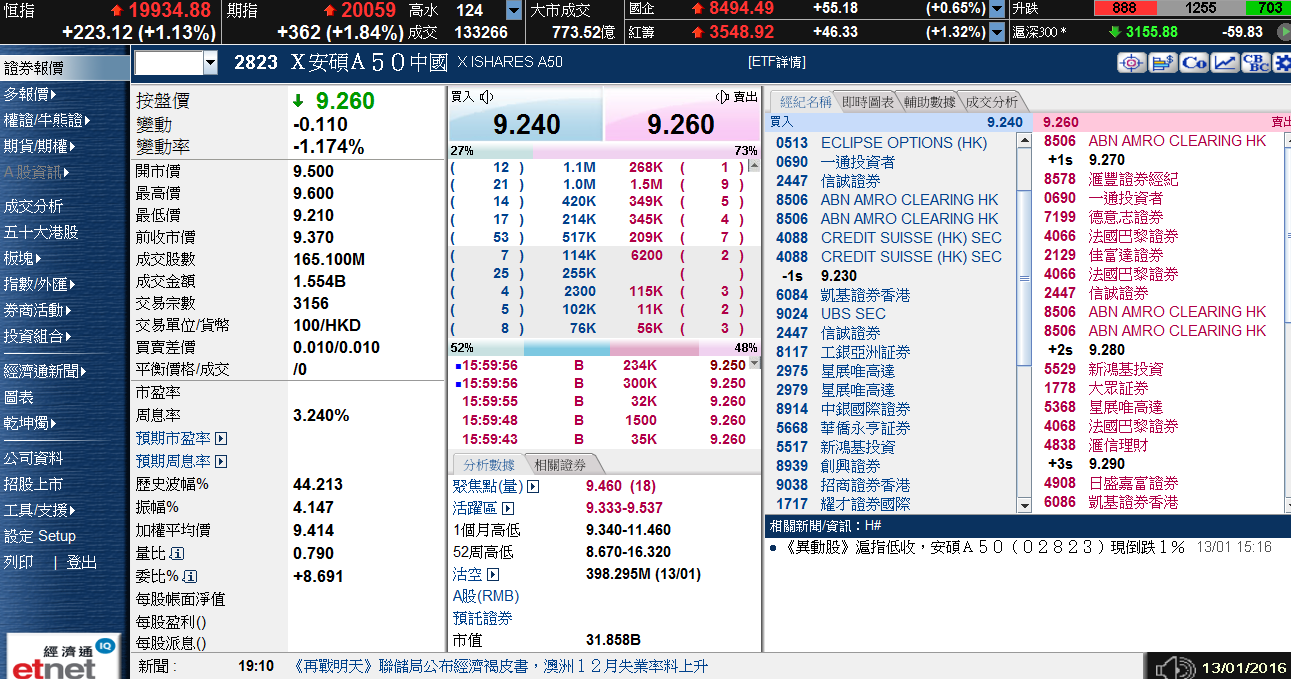Screen dimensions: 1291x679
Task: Click the info icon next to 委比%
Action: coord(190,576)
